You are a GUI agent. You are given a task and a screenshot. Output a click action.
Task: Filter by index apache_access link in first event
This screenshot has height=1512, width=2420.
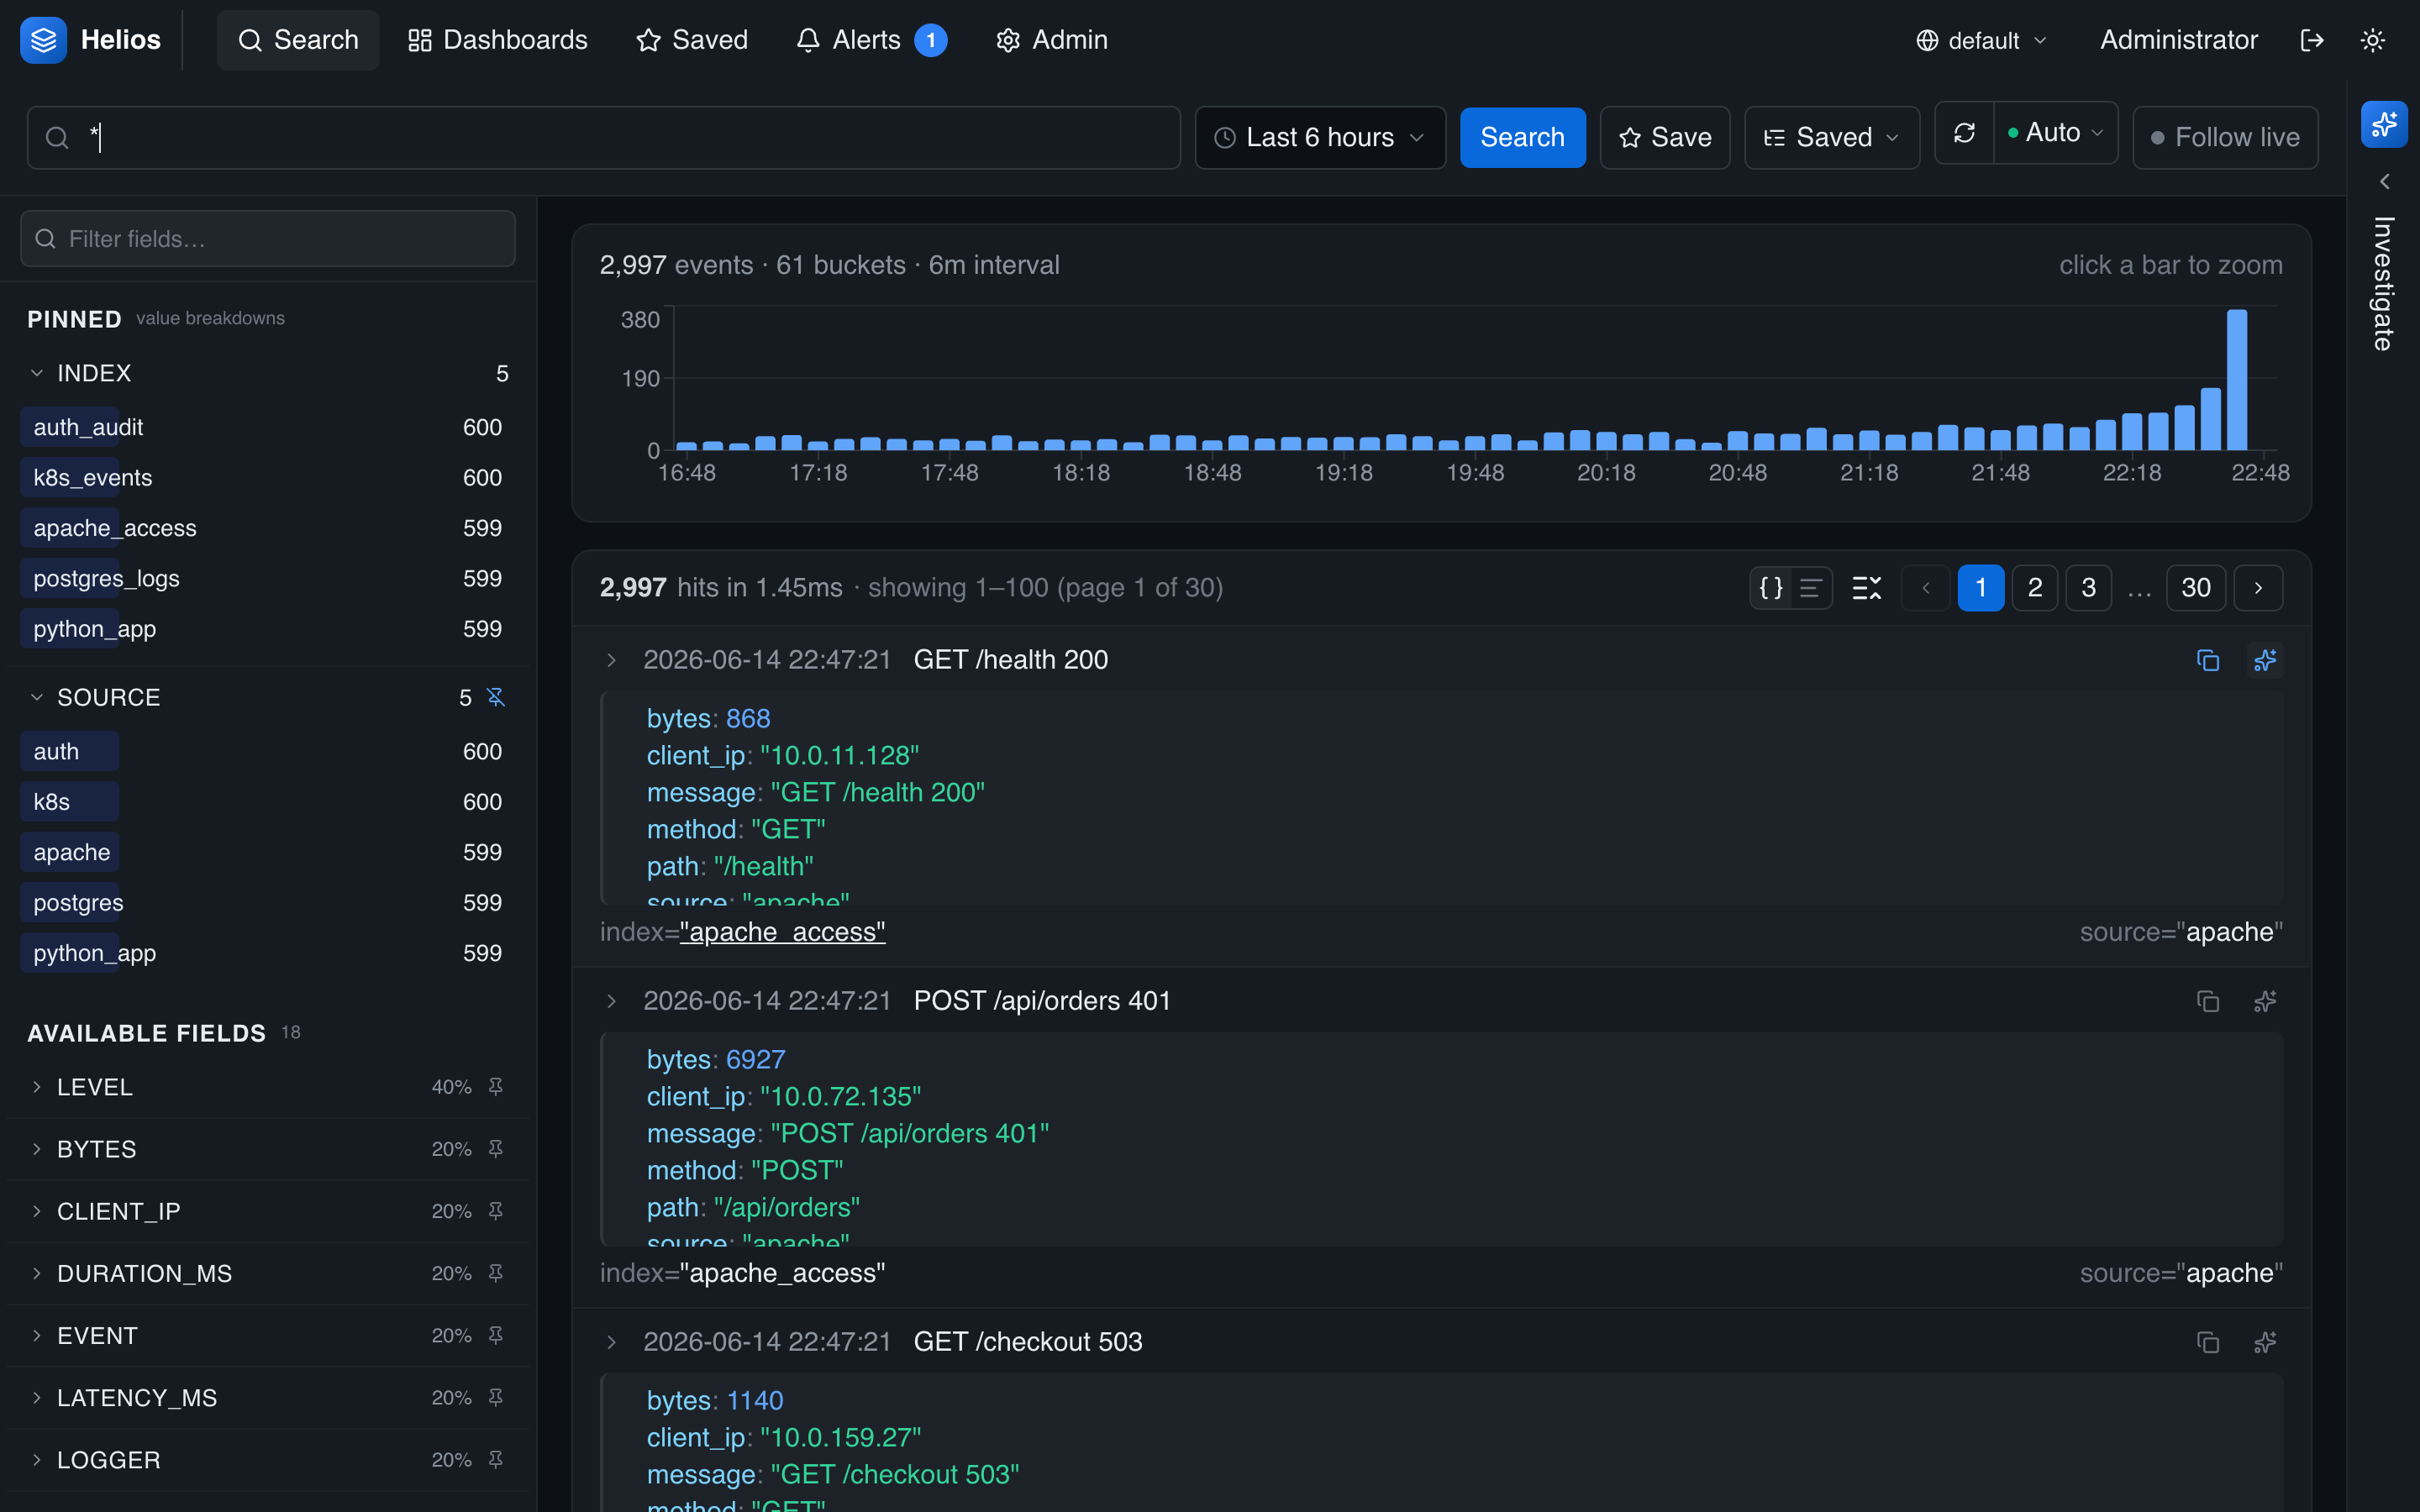click(782, 932)
